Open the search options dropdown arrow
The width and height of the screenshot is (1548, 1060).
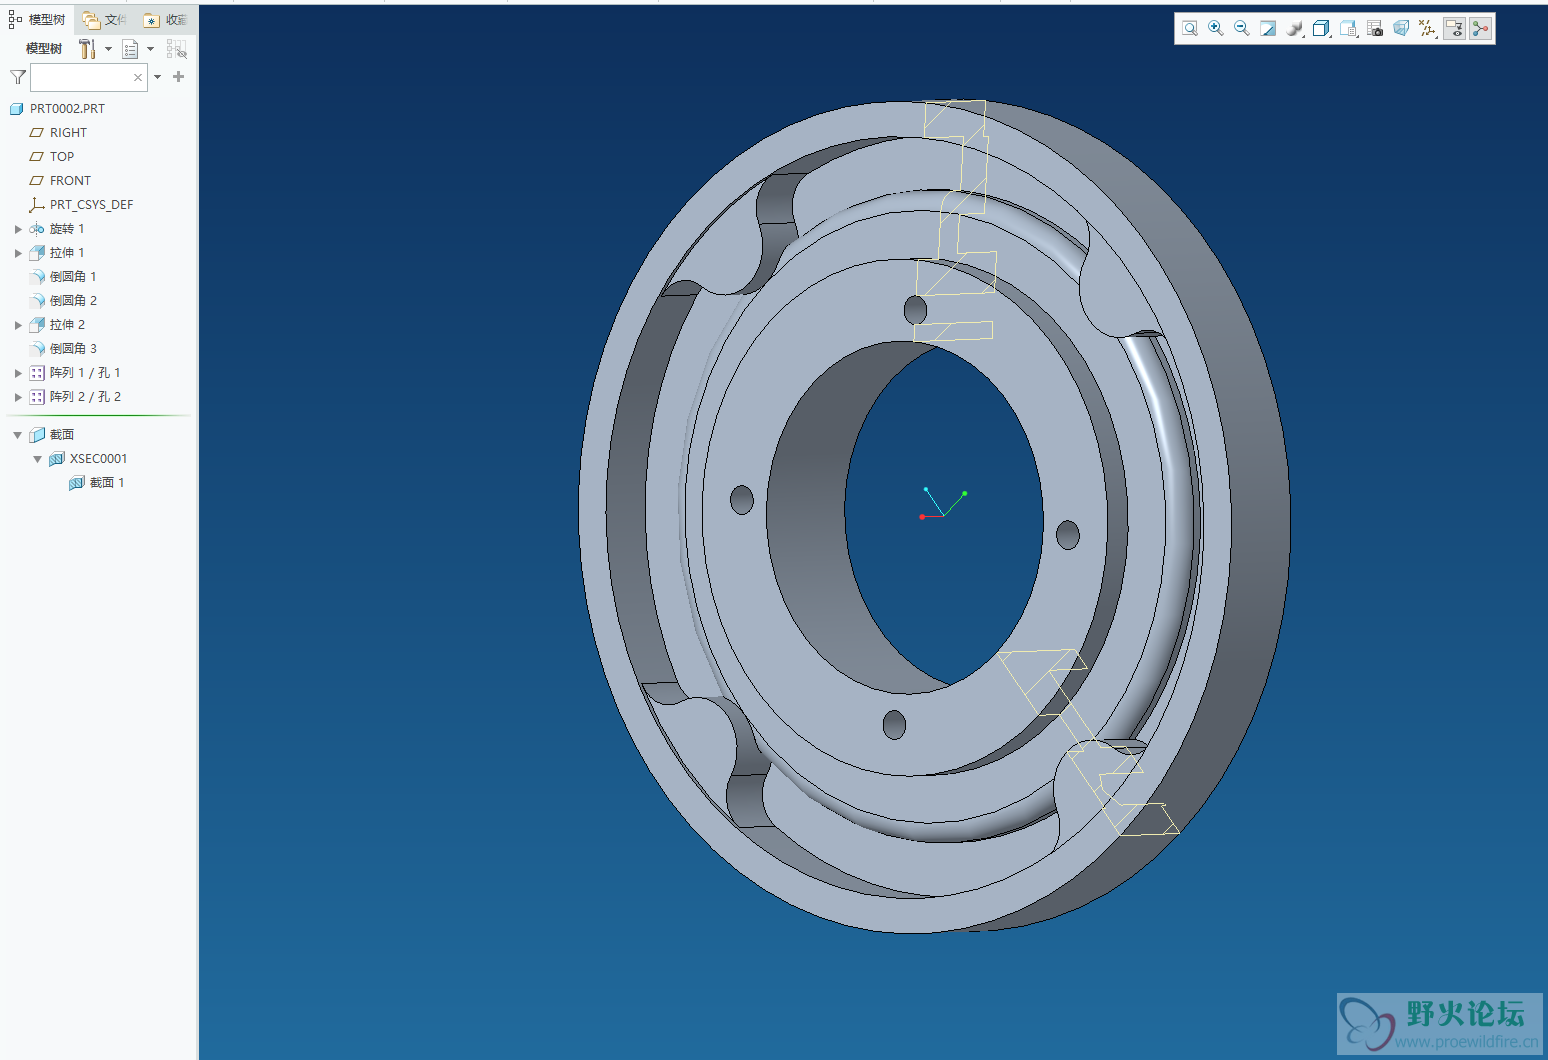click(x=158, y=77)
